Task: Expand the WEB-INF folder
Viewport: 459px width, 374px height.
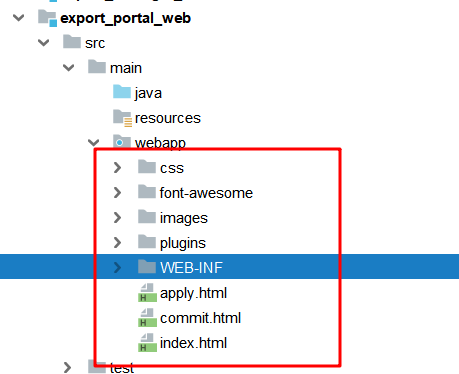Action: click(x=117, y=267)
